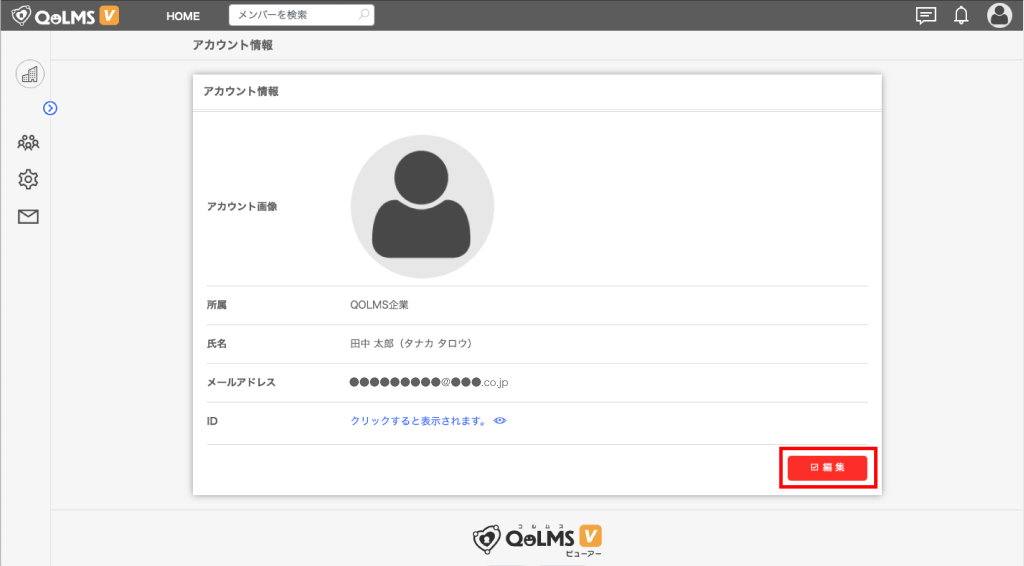
Task: Click the QoLMS V logo in header
Action: pos(65,15)
